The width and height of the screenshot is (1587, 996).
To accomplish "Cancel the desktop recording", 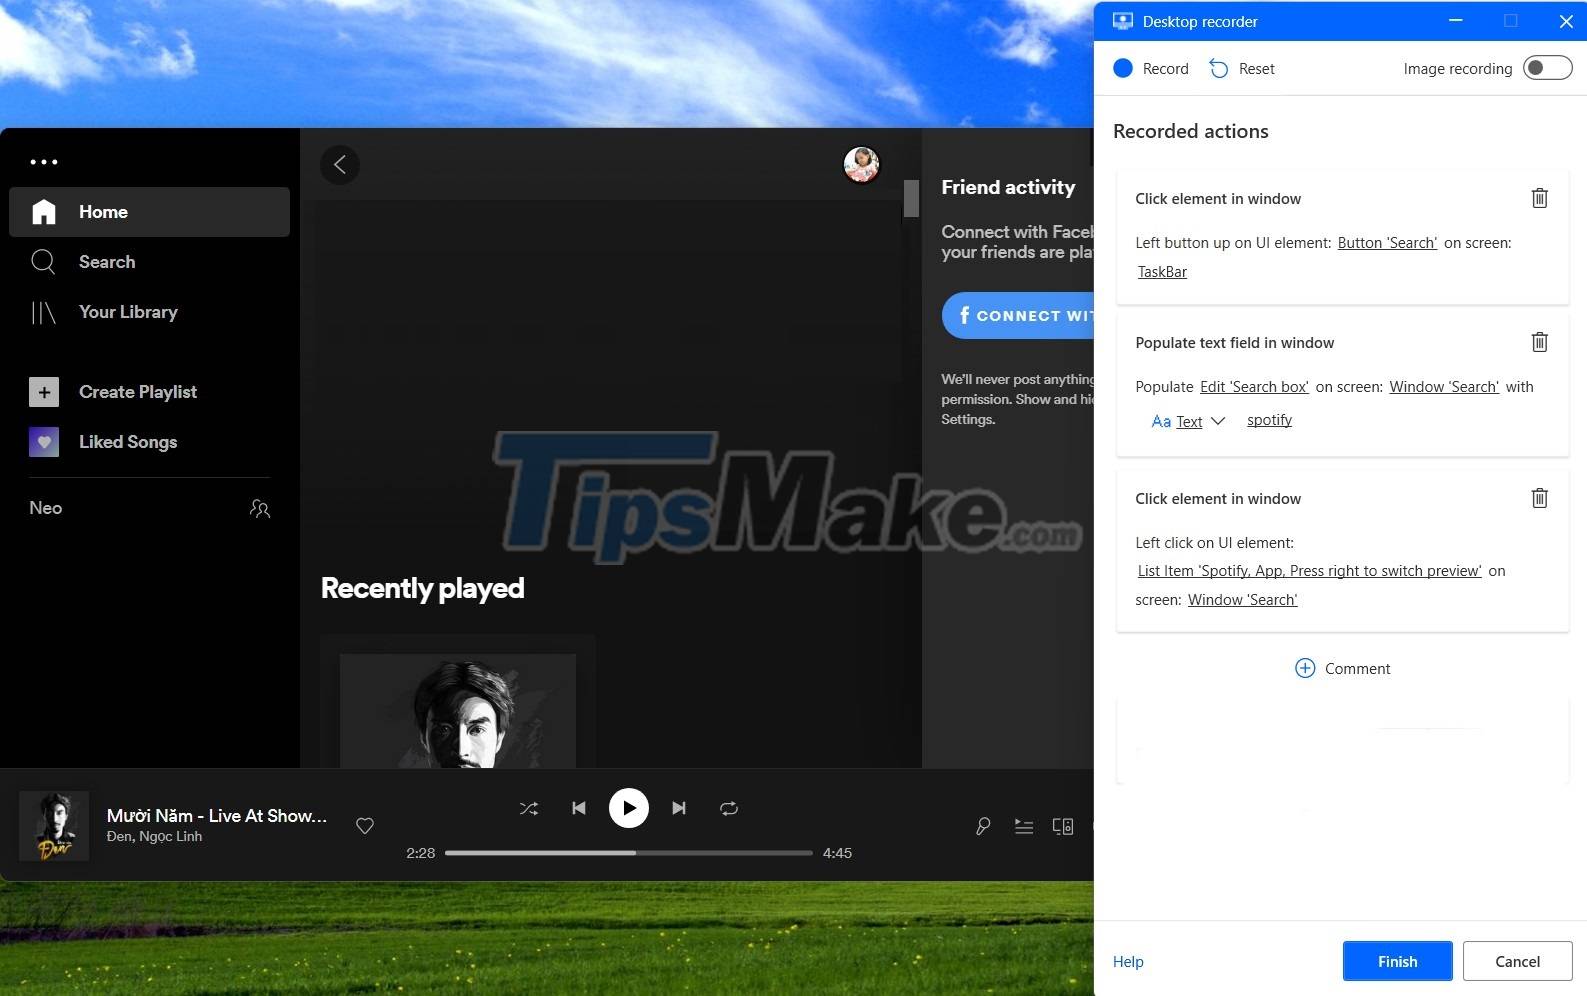I will [1517, 961].
